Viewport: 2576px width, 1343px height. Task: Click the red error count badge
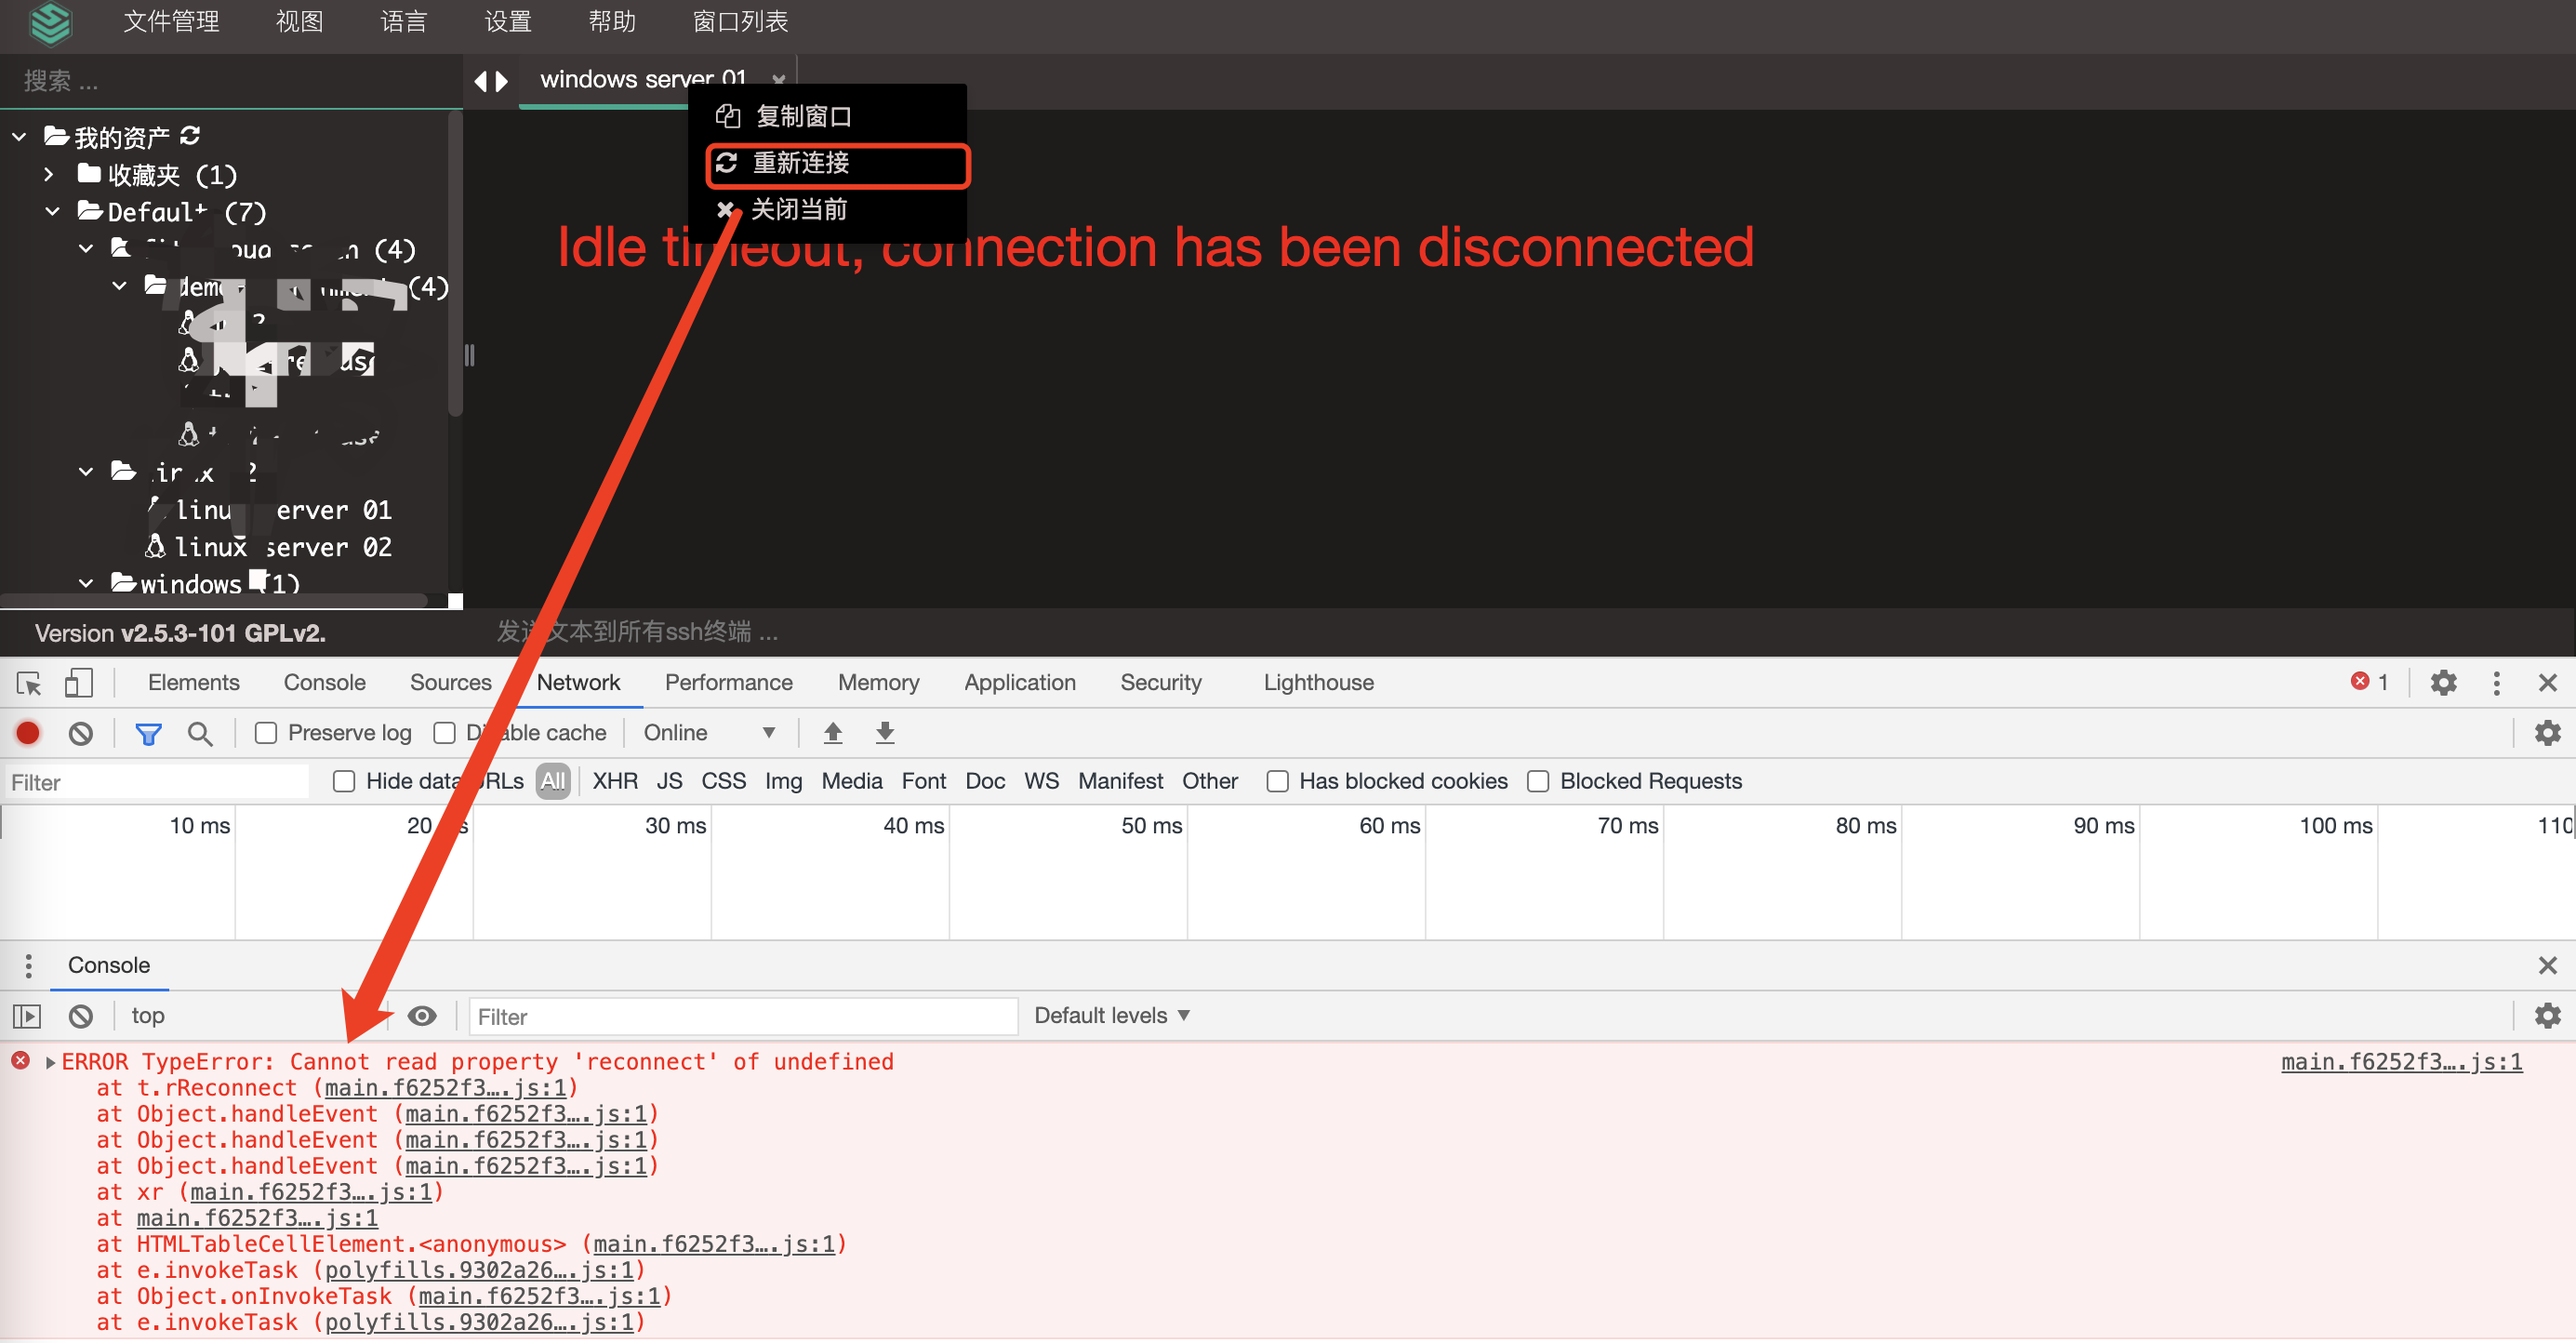pos(2368,682)
